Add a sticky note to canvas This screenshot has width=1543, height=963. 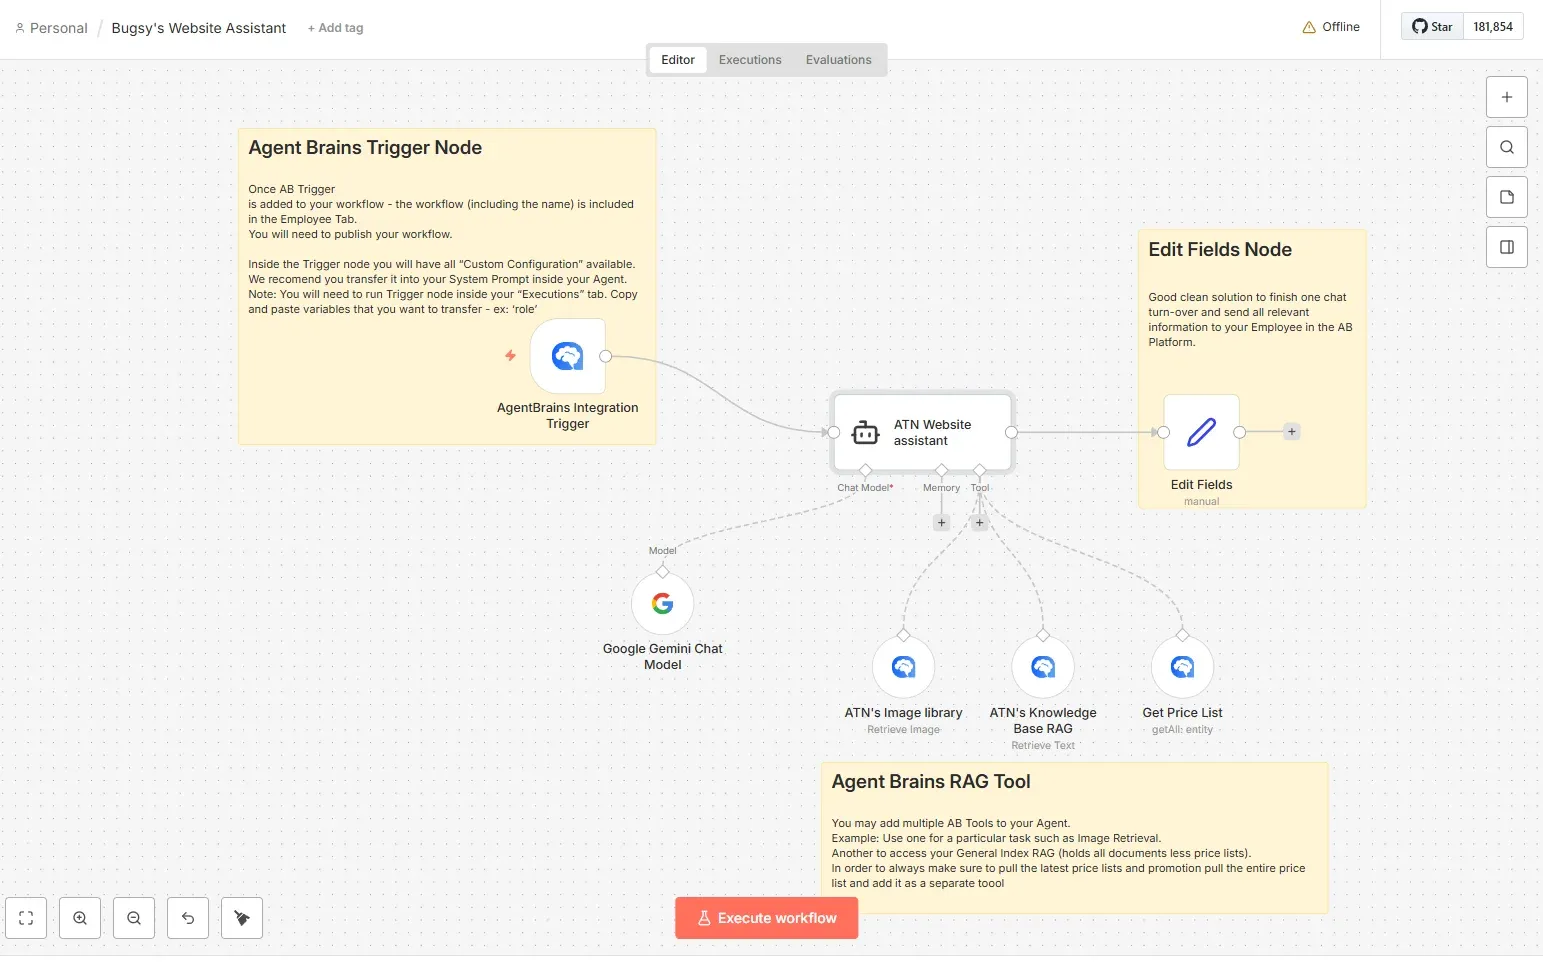click(1506, 197)
